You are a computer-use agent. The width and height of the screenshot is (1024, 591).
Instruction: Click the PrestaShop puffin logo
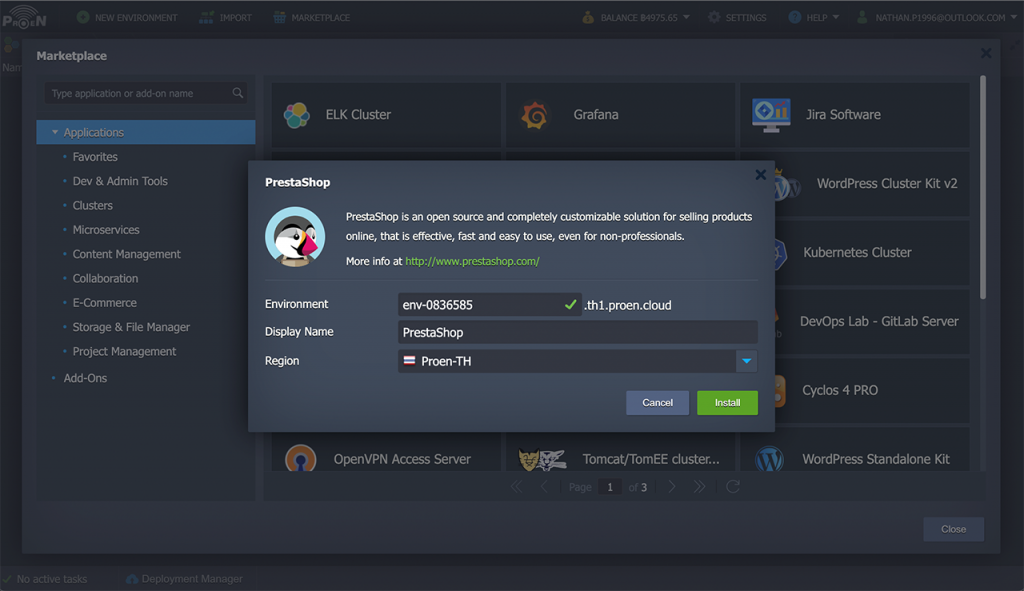295,237
